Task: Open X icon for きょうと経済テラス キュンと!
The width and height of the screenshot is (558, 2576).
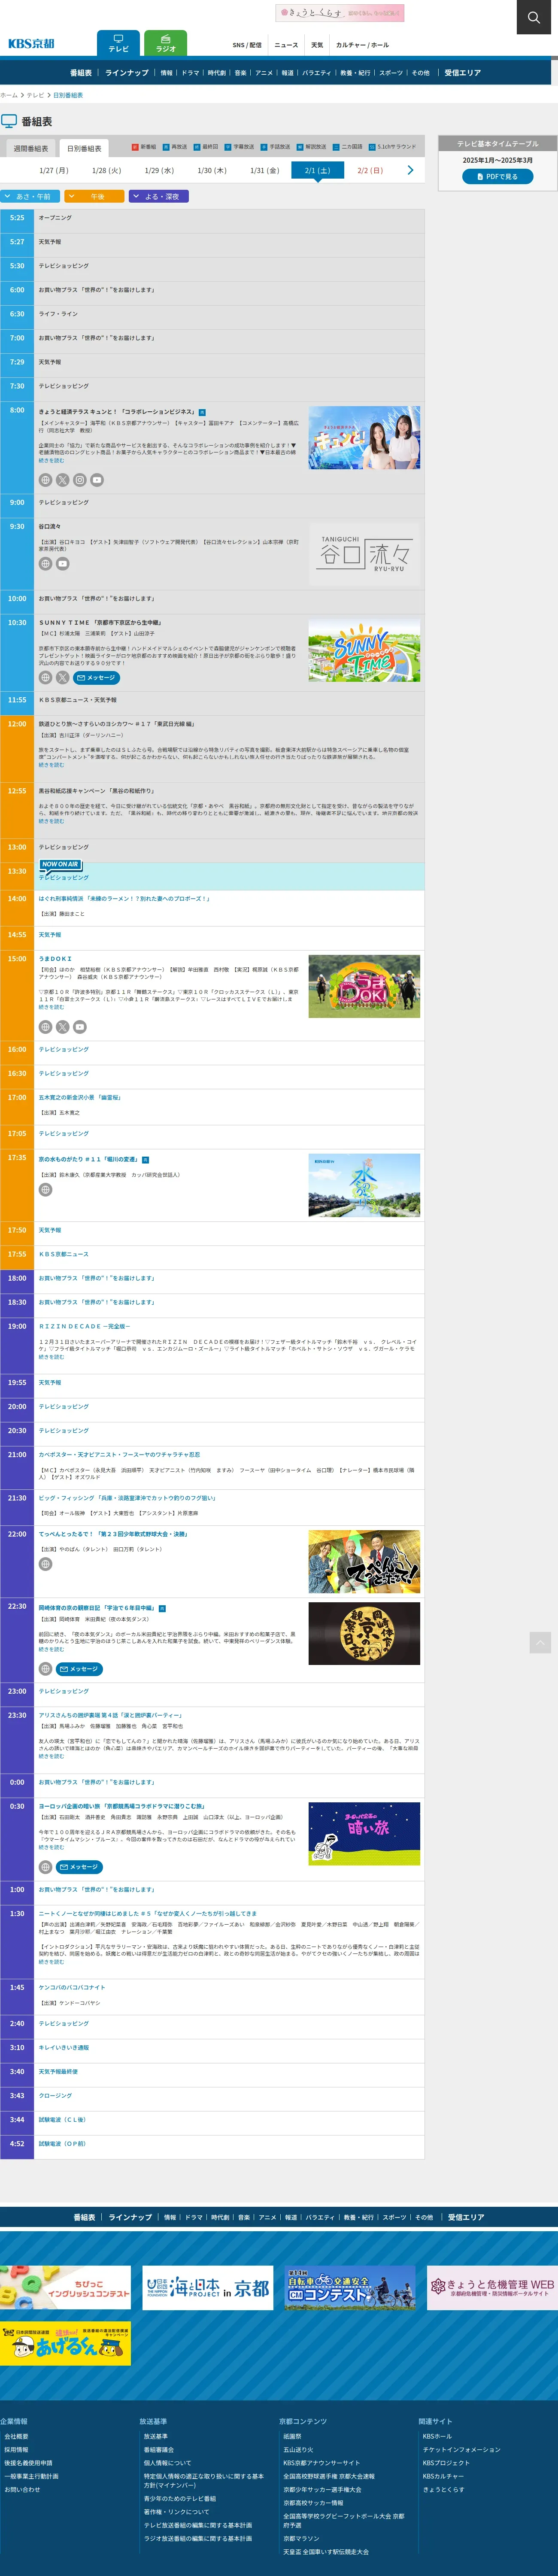Action: point(62,480)
